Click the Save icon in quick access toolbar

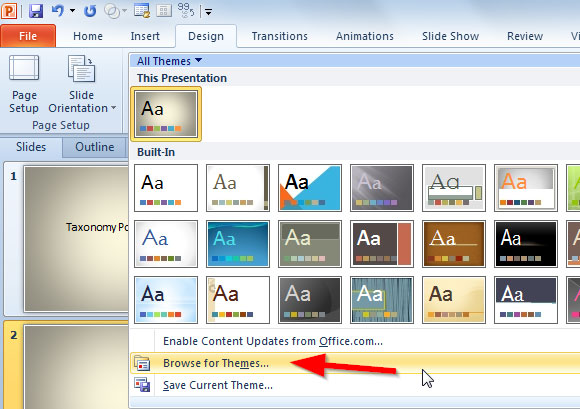36,11
